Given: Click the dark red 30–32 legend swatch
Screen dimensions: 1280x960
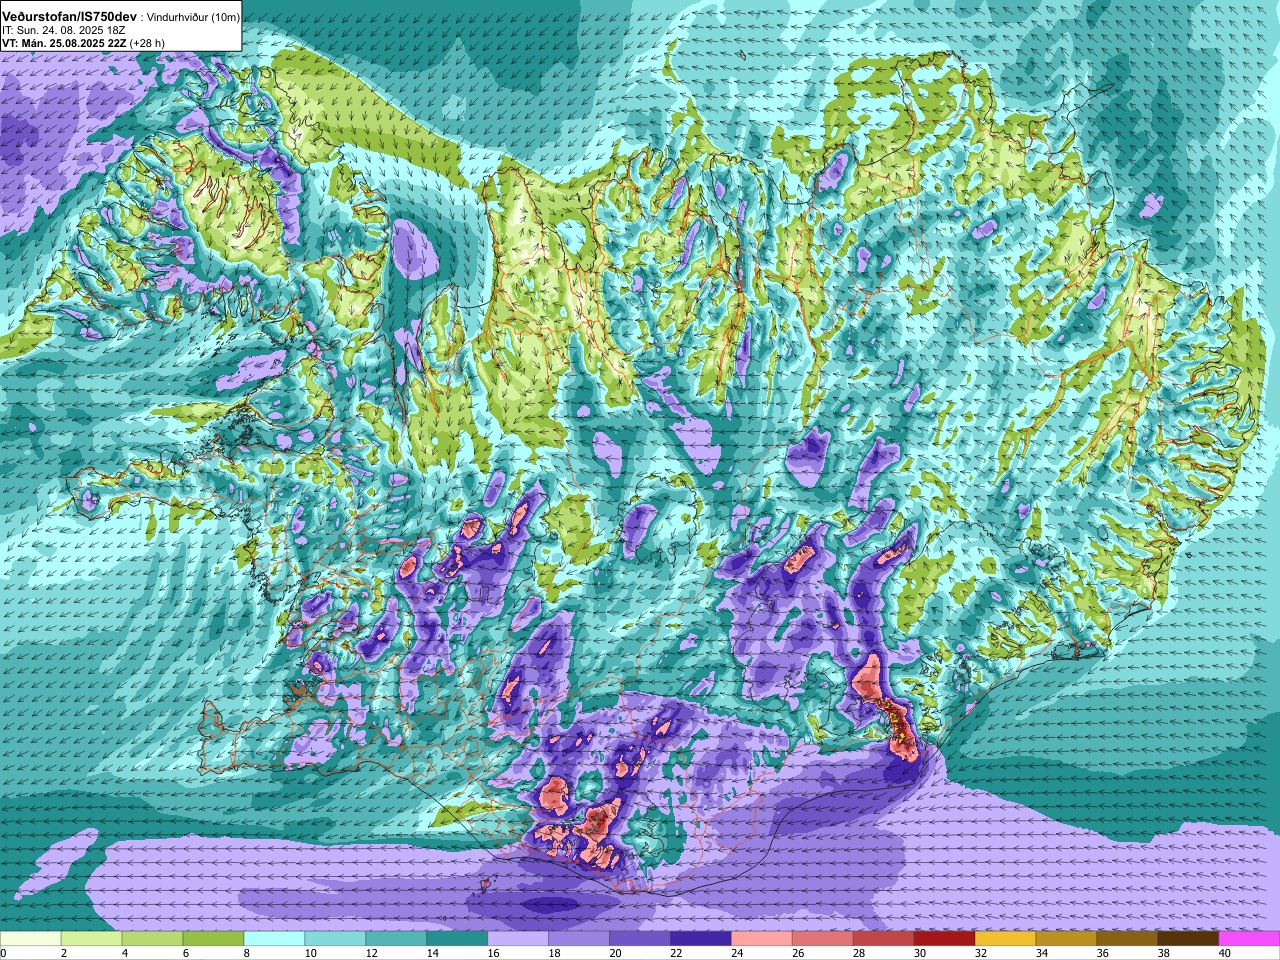Looking at the screenshot, I should 945,939.
